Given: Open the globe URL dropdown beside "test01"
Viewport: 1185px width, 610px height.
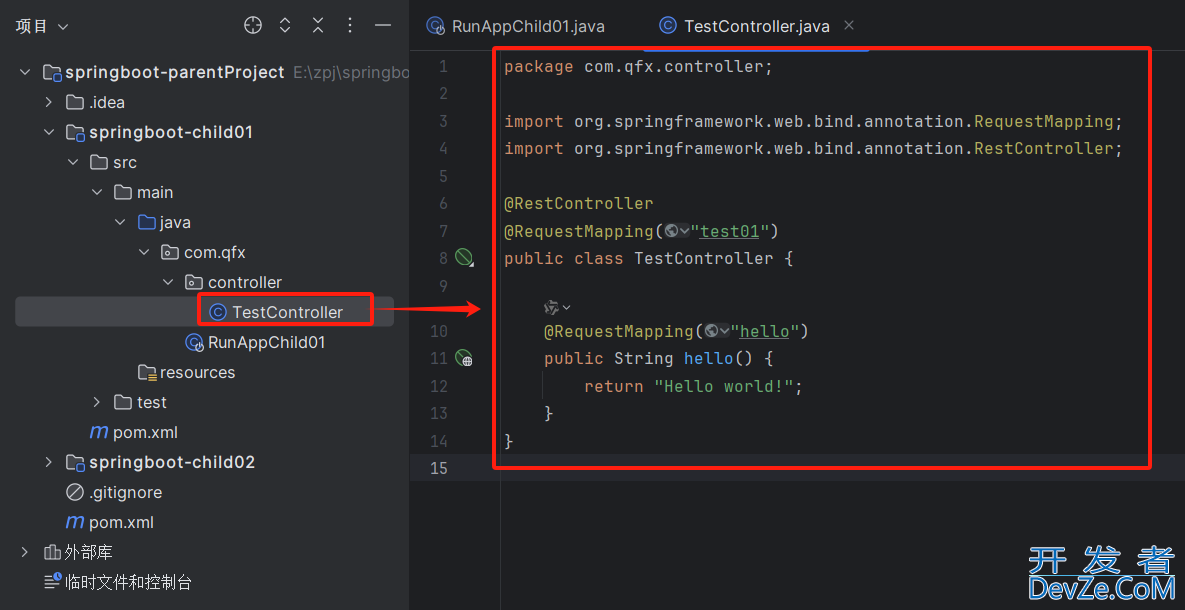Looking at the screenshot, I should (x=676, y=231).
